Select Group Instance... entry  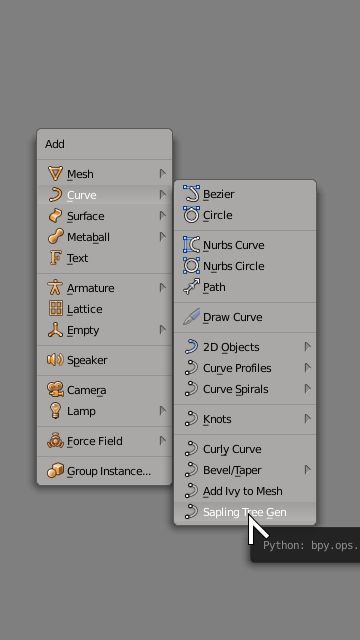coord(104,471)
